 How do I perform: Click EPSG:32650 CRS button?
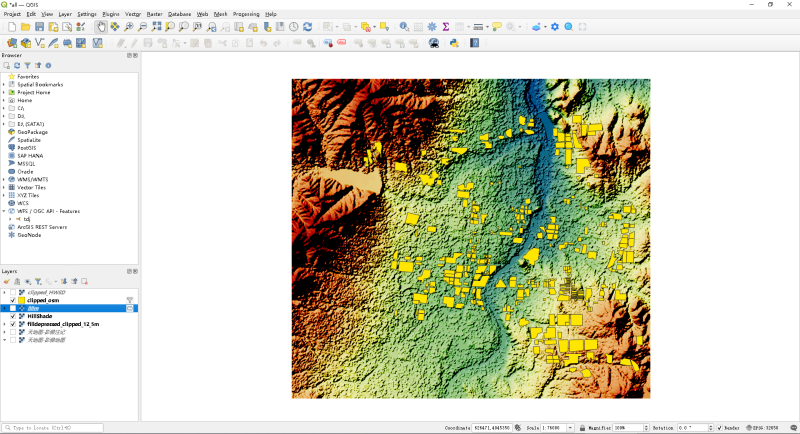pos(763,428)
